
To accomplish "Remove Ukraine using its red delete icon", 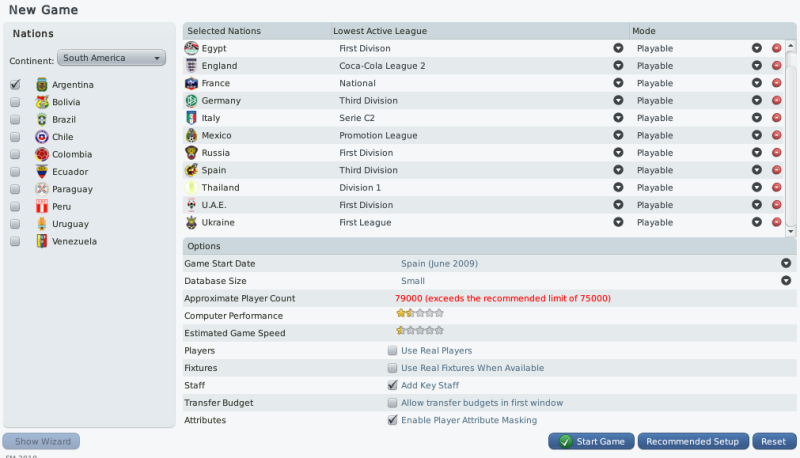I will [x=777, y=222].
